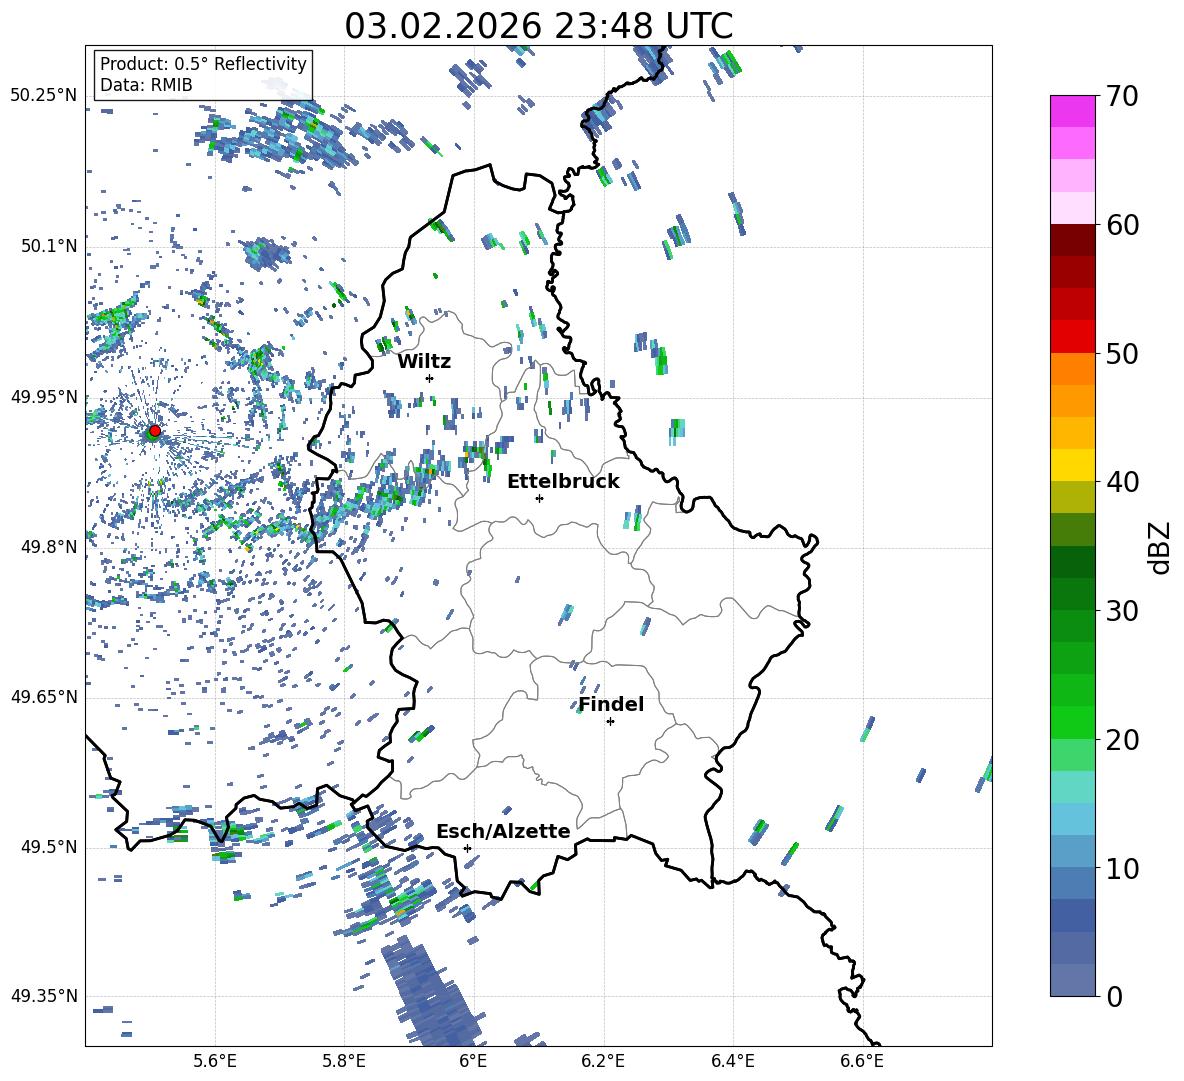This screenshot has height=1081, width=1184.
Task: Click the red radar site marker dot
Action: click(155, 431)
